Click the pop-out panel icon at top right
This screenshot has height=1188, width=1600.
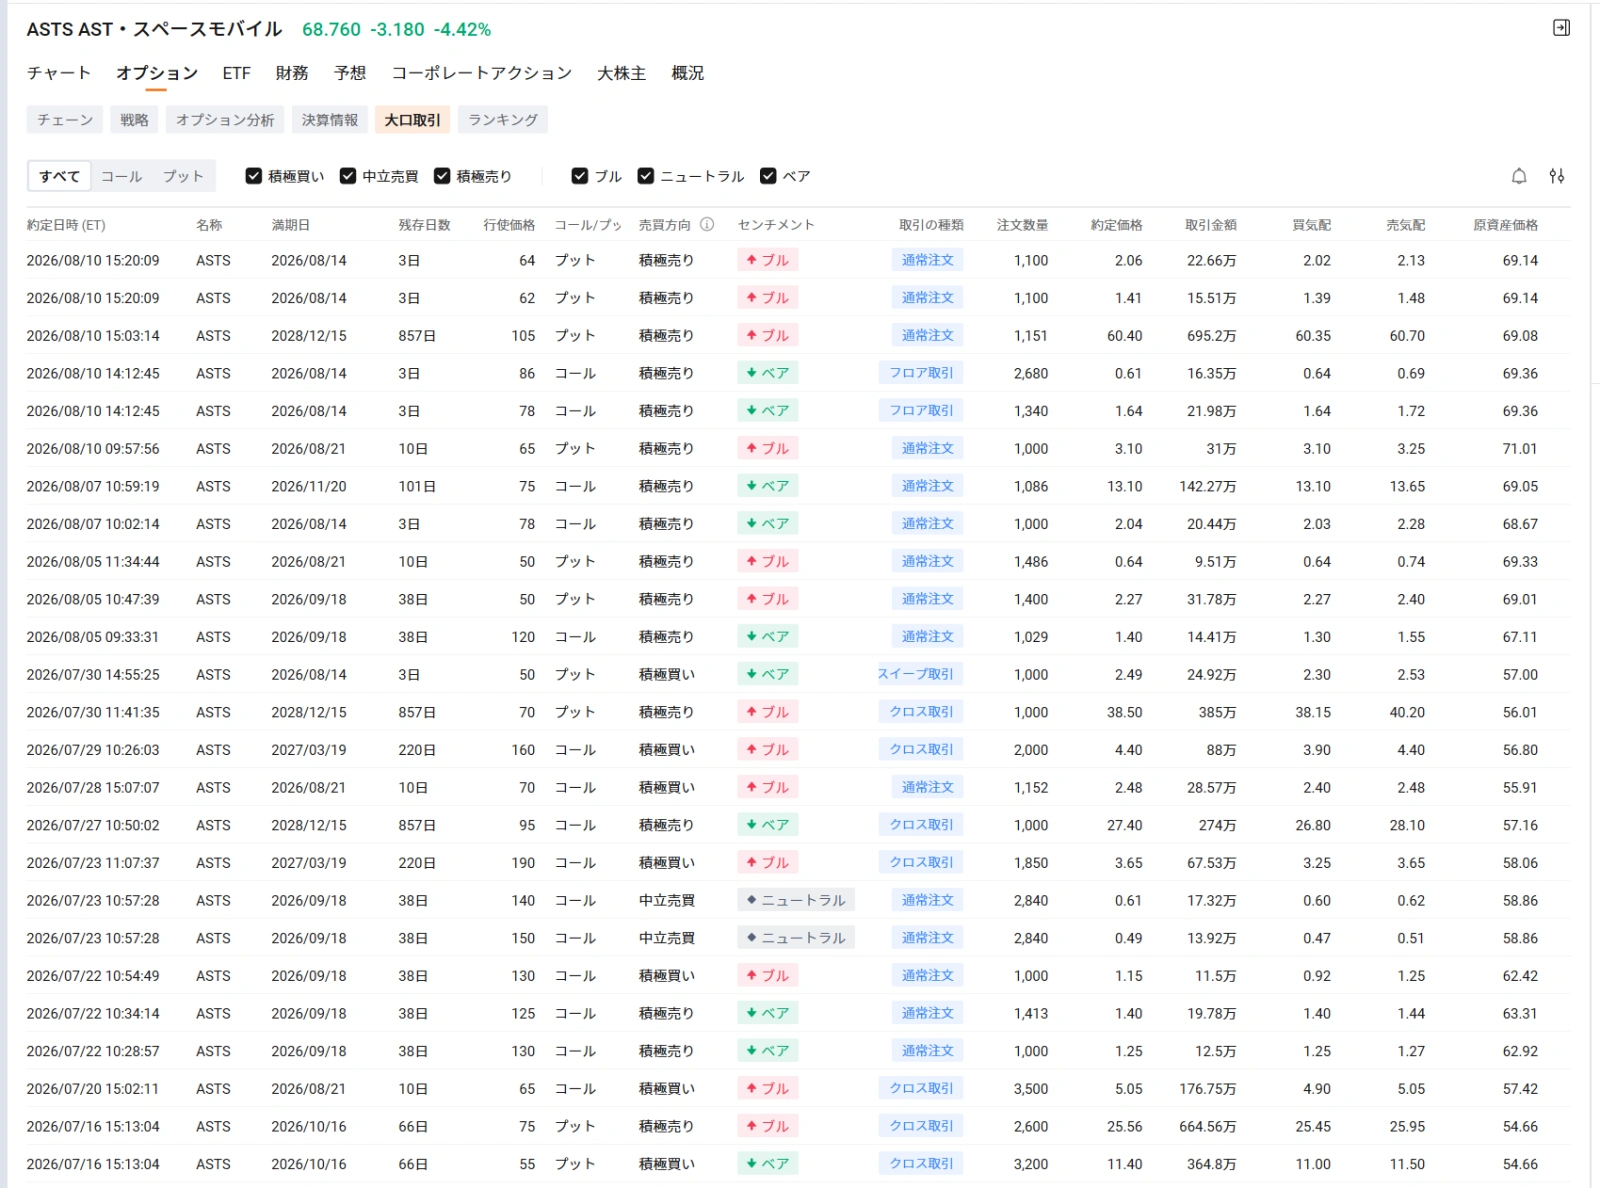[1561, 28]
